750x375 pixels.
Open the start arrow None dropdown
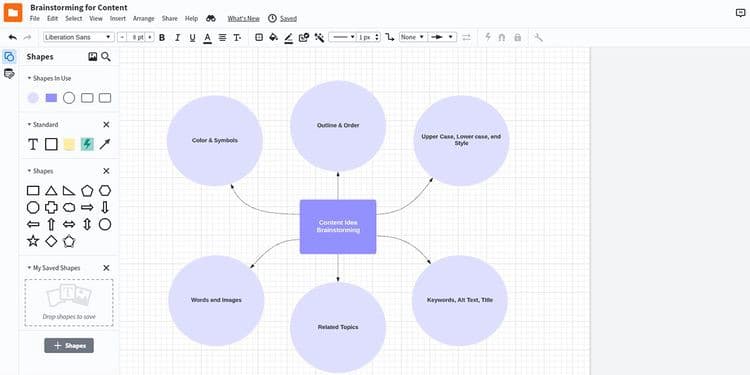(412, 37)
